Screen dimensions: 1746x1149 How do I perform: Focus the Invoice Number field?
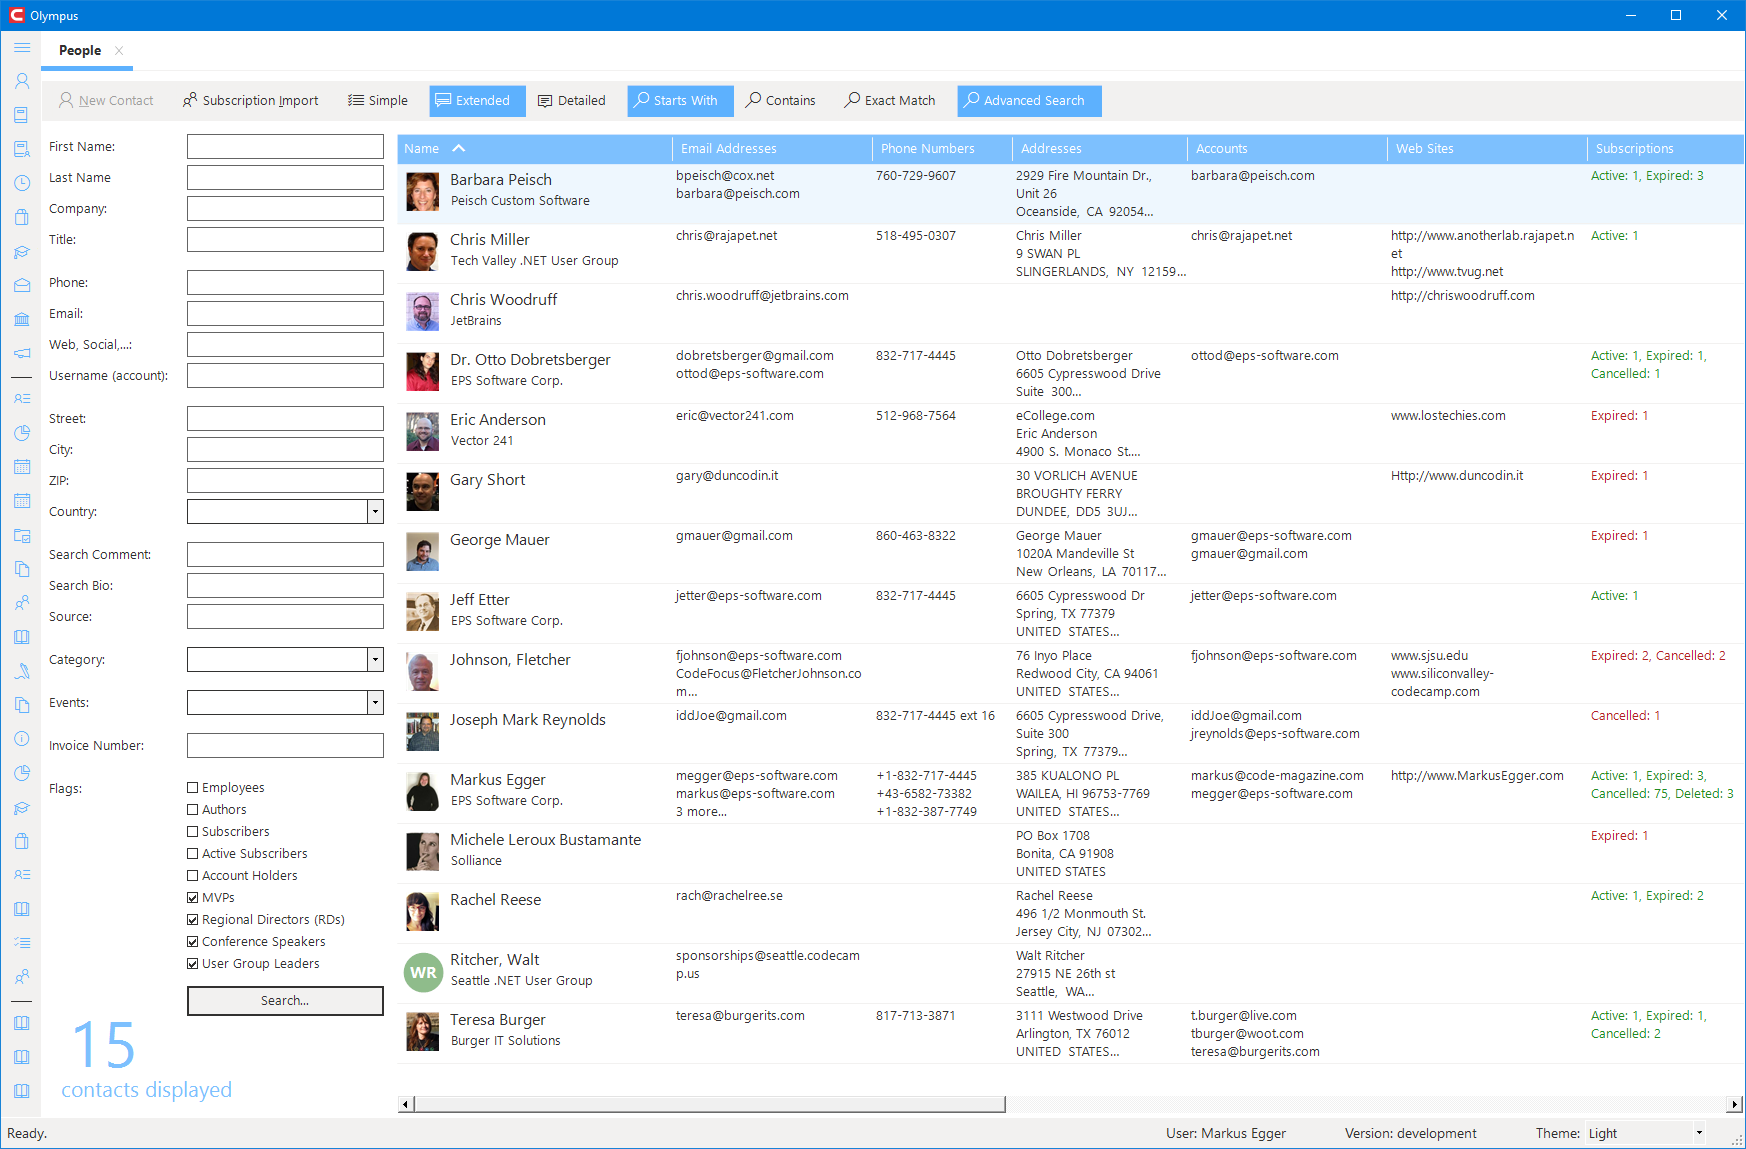click(x=285, y=746)
